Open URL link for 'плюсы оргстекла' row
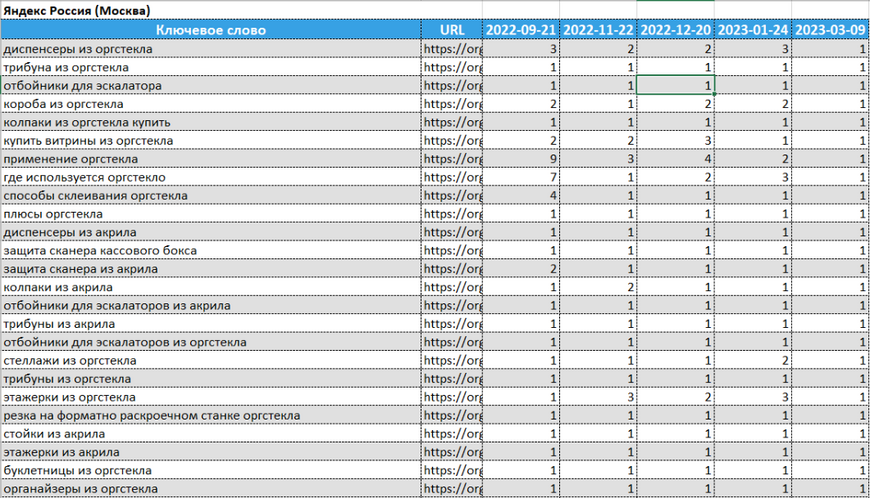 click(x=452, y=214)
